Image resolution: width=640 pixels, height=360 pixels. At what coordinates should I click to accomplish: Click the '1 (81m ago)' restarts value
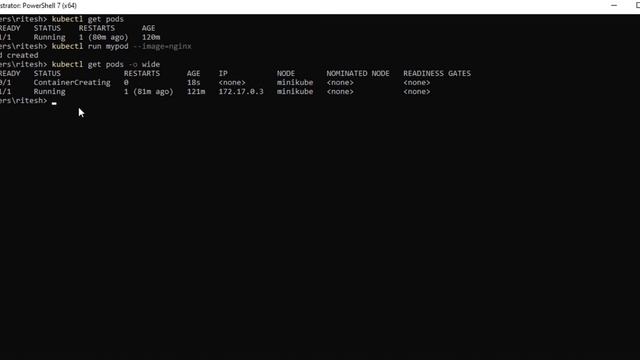[x=149, y=91]
